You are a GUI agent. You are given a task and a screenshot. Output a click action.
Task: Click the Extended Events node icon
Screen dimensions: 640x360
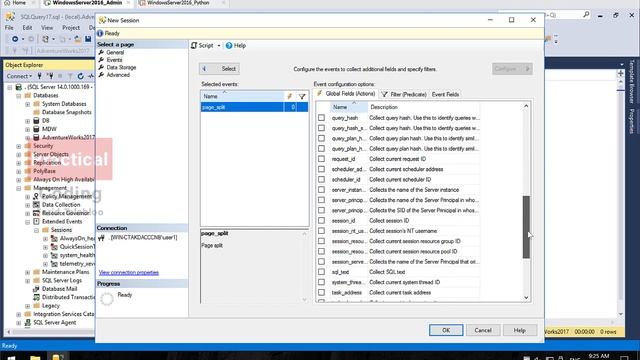(36, 221)
